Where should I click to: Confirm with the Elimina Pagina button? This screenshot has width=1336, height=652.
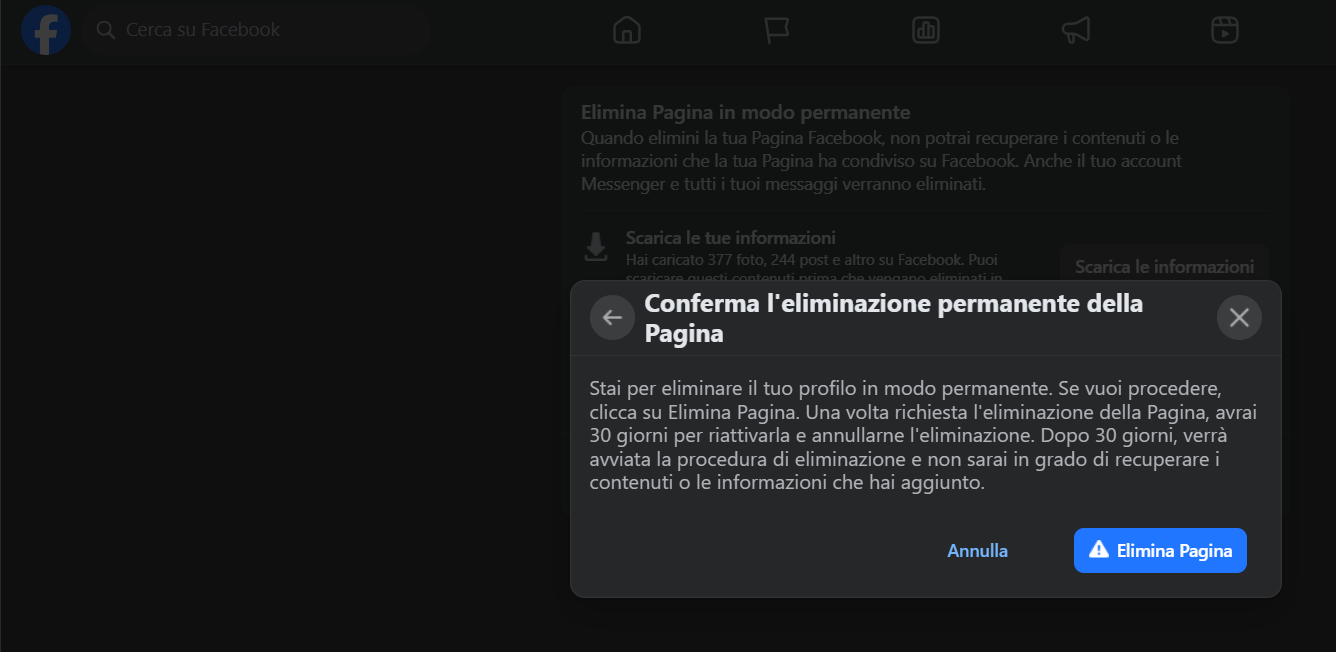pyautogui.click(x=1160, y=551)
